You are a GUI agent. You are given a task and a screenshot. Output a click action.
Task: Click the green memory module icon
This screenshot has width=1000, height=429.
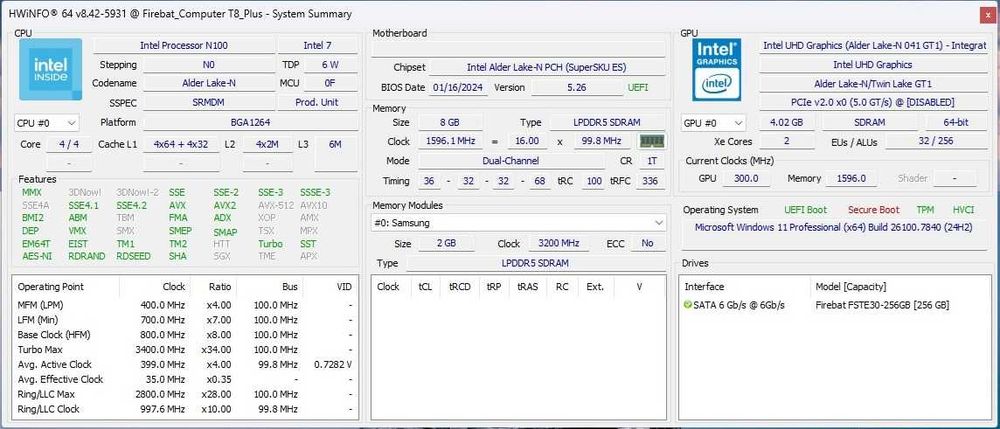coord(652,141)
